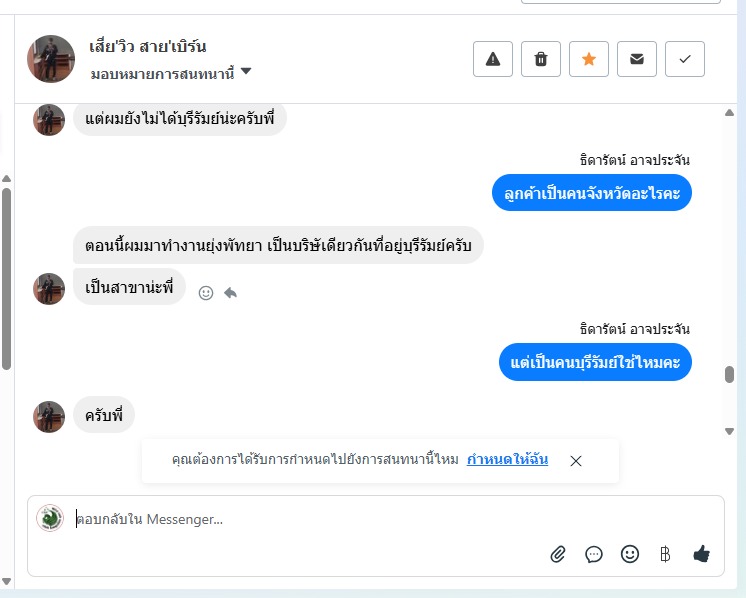Delete conversation using trash icon
The width and height of the screenshot is (746, 598).
(x=541, y=59)
